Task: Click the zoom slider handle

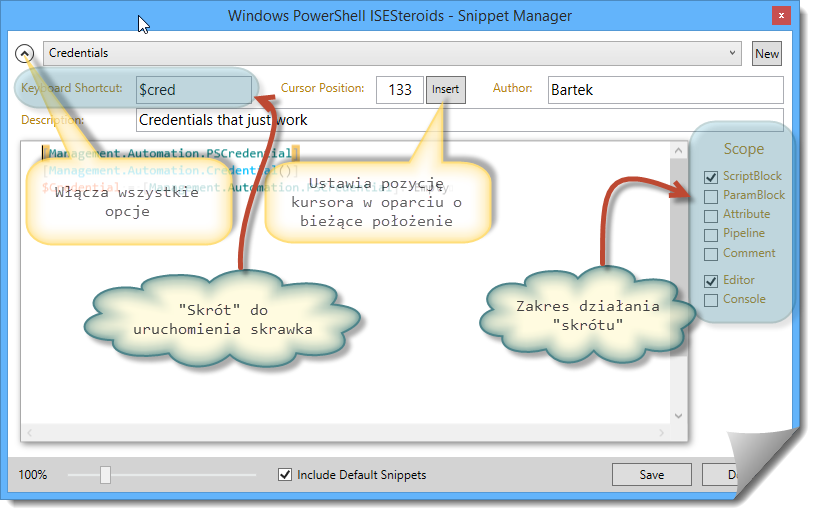Action: click(x=105, y=475)
